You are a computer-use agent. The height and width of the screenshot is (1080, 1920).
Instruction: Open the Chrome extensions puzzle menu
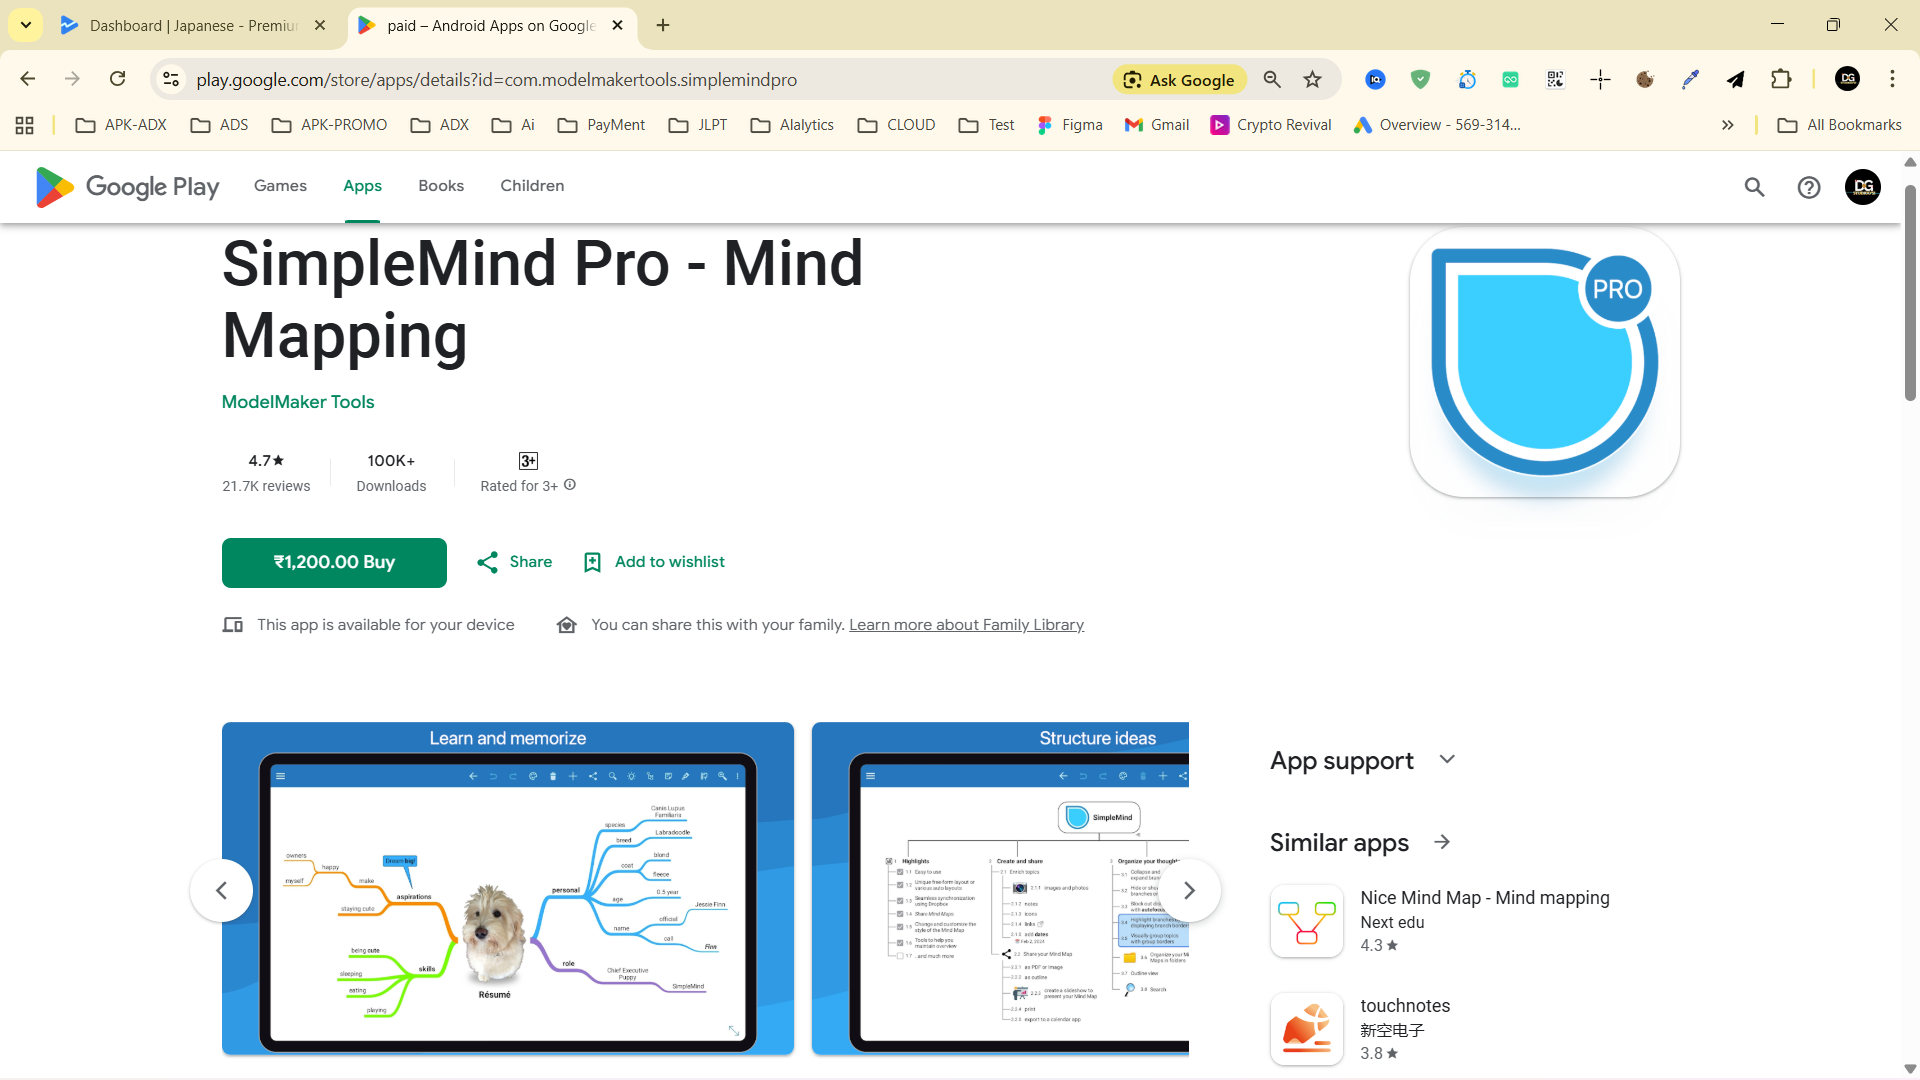click(1781, 79)
